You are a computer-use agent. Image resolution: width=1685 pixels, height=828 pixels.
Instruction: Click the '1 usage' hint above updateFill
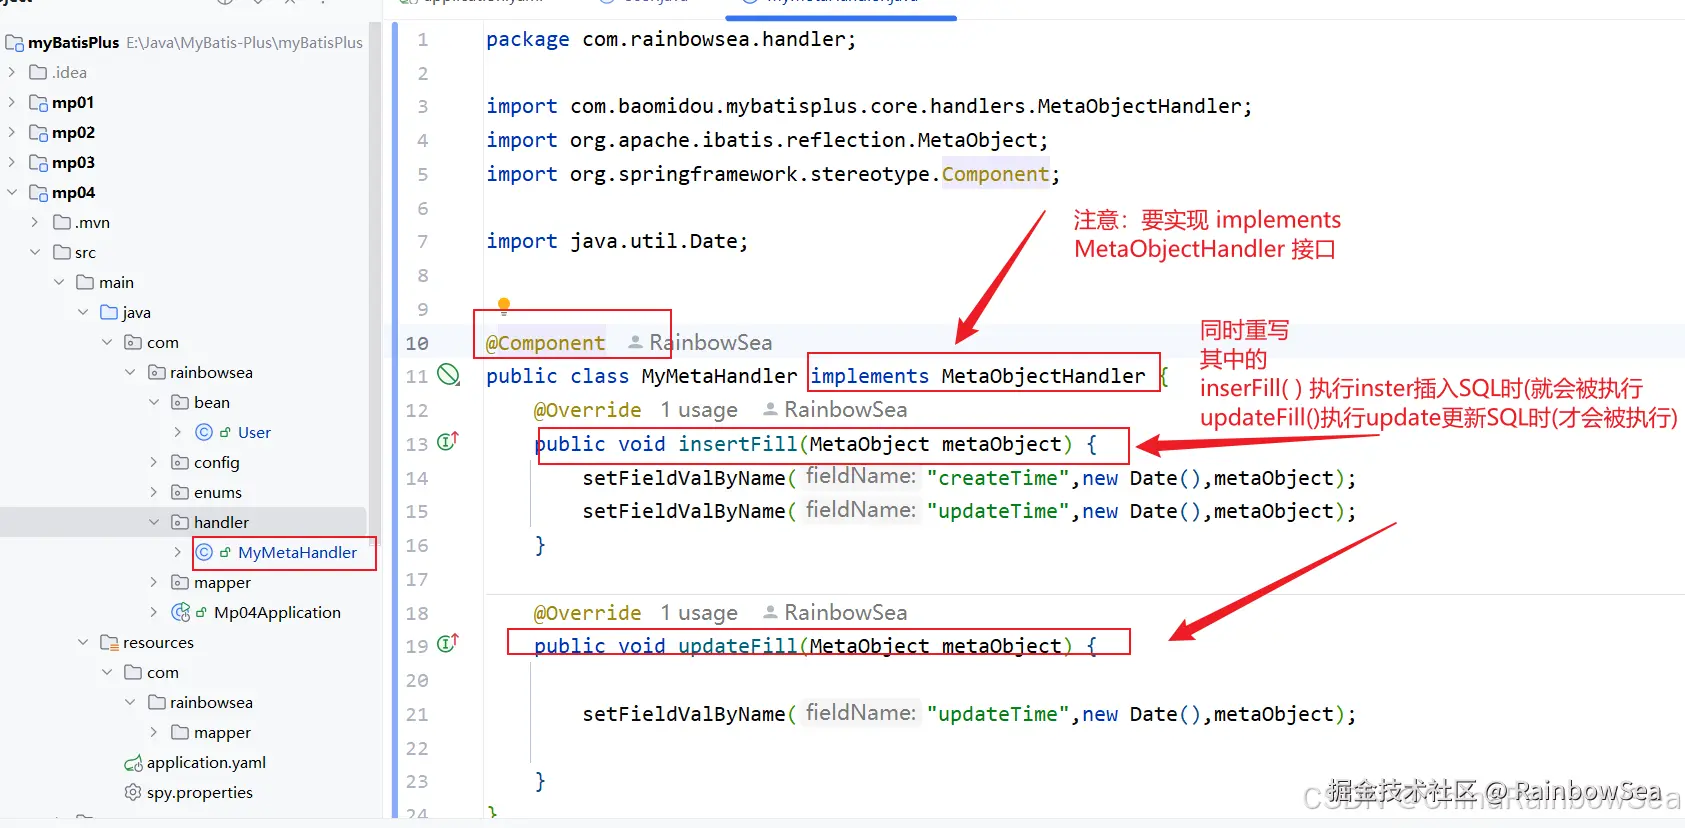coord(699,613)
